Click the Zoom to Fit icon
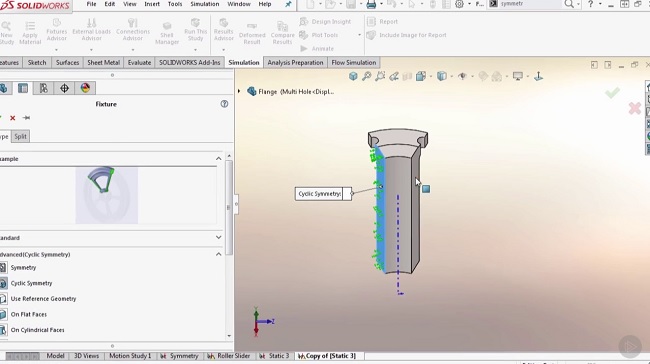The width and height of the screenshot is (650, 364). [x=366, y=76]
